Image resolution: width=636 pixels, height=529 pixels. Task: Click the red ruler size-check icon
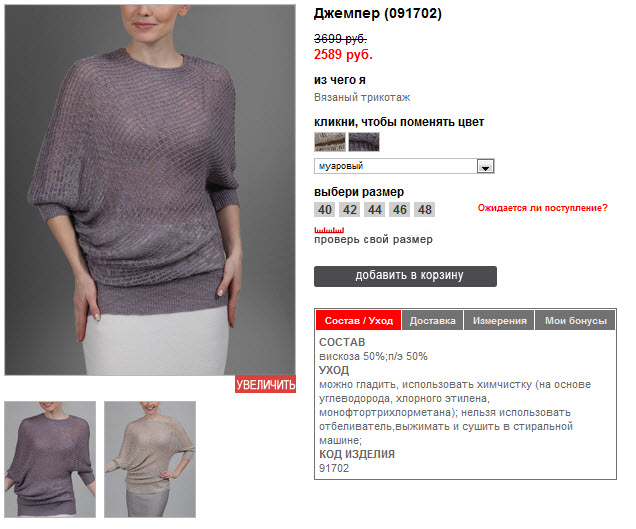click(x=329, y=230)
